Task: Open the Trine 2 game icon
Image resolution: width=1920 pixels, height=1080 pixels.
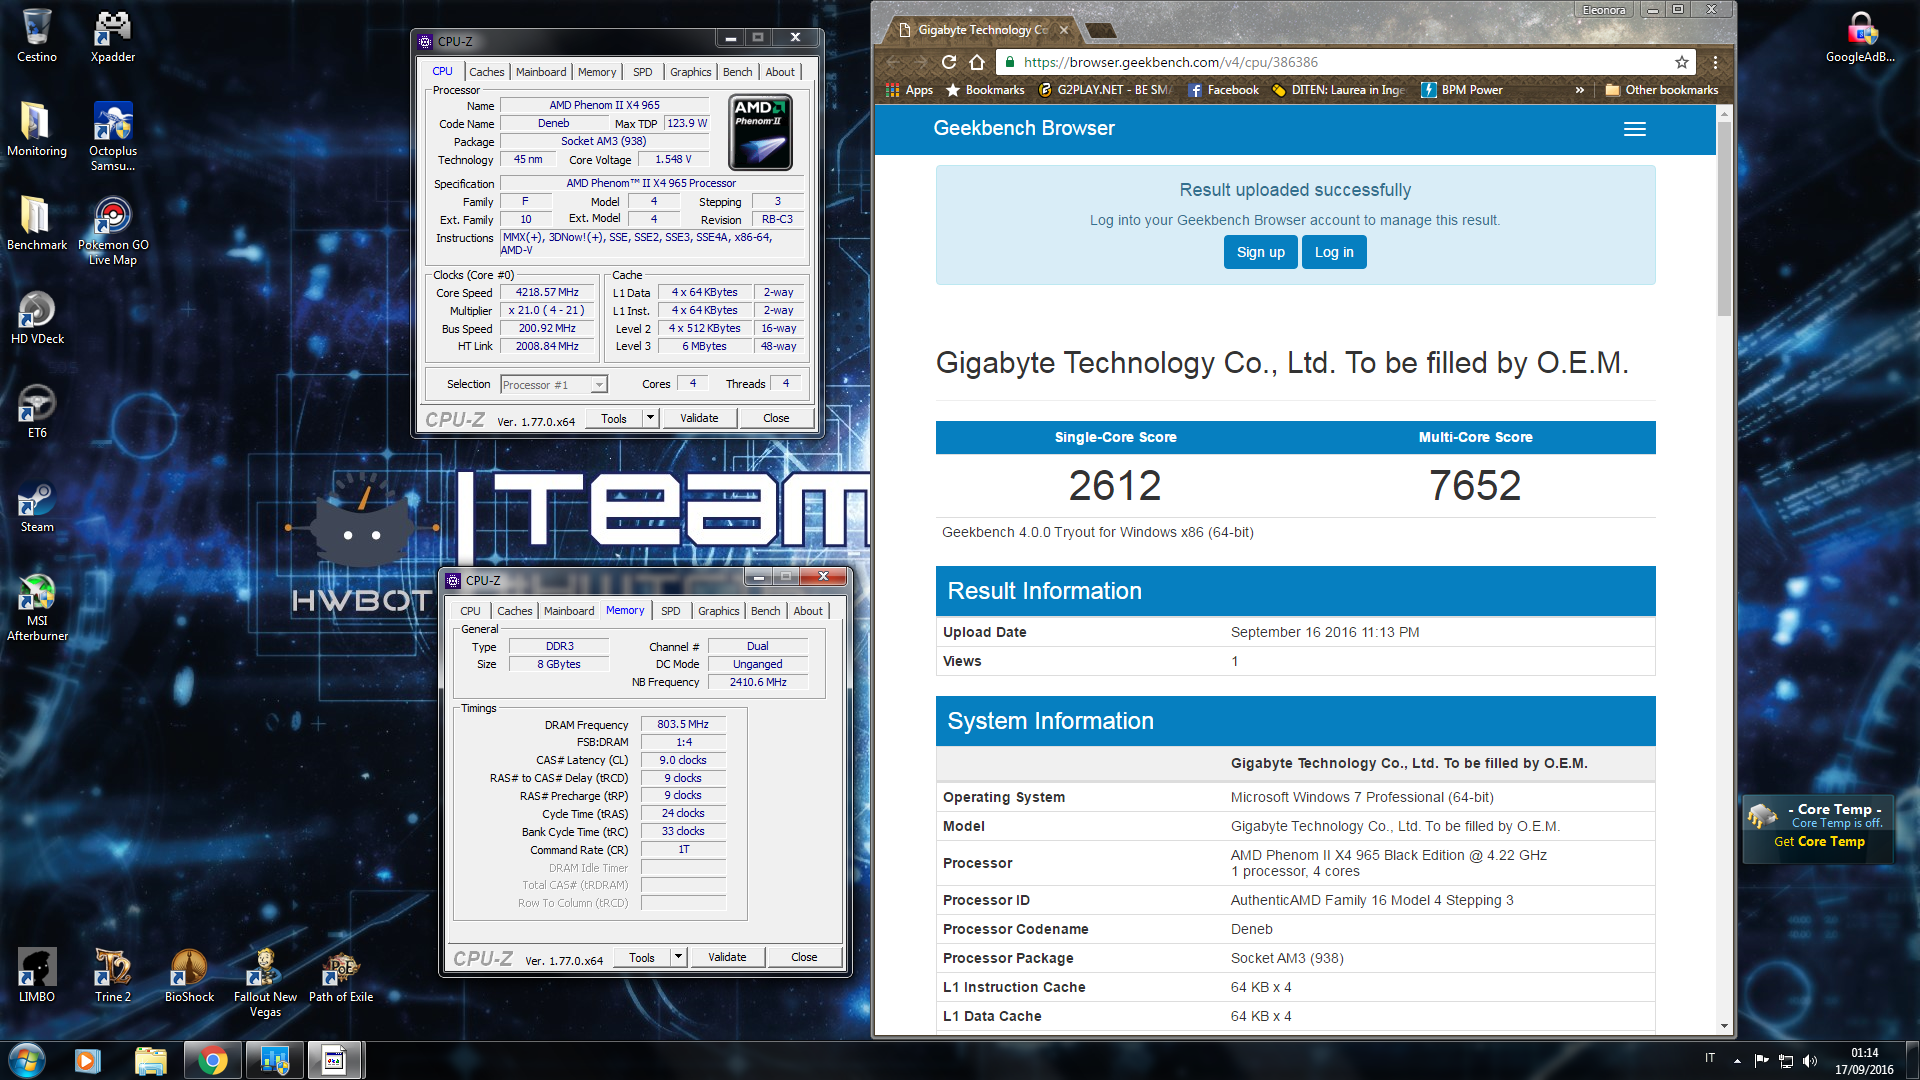Action: [x=113, y=975]
